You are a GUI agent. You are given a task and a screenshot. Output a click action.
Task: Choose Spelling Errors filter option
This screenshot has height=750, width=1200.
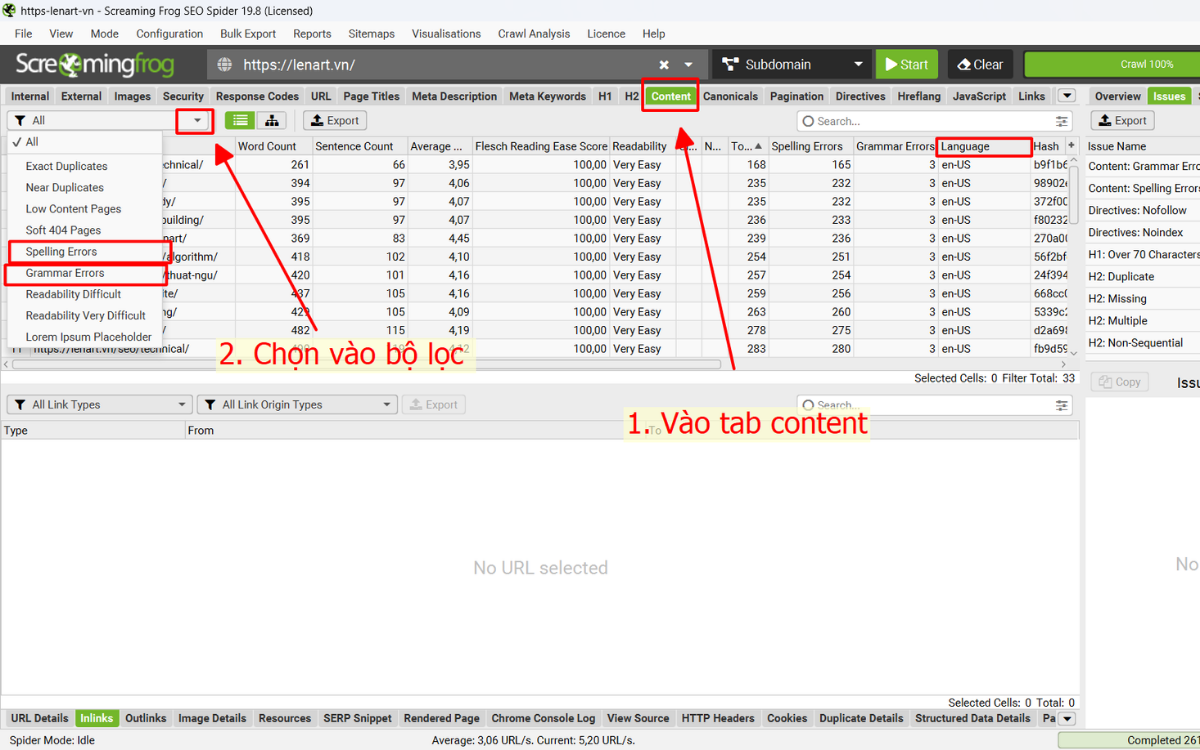(61, 252)
